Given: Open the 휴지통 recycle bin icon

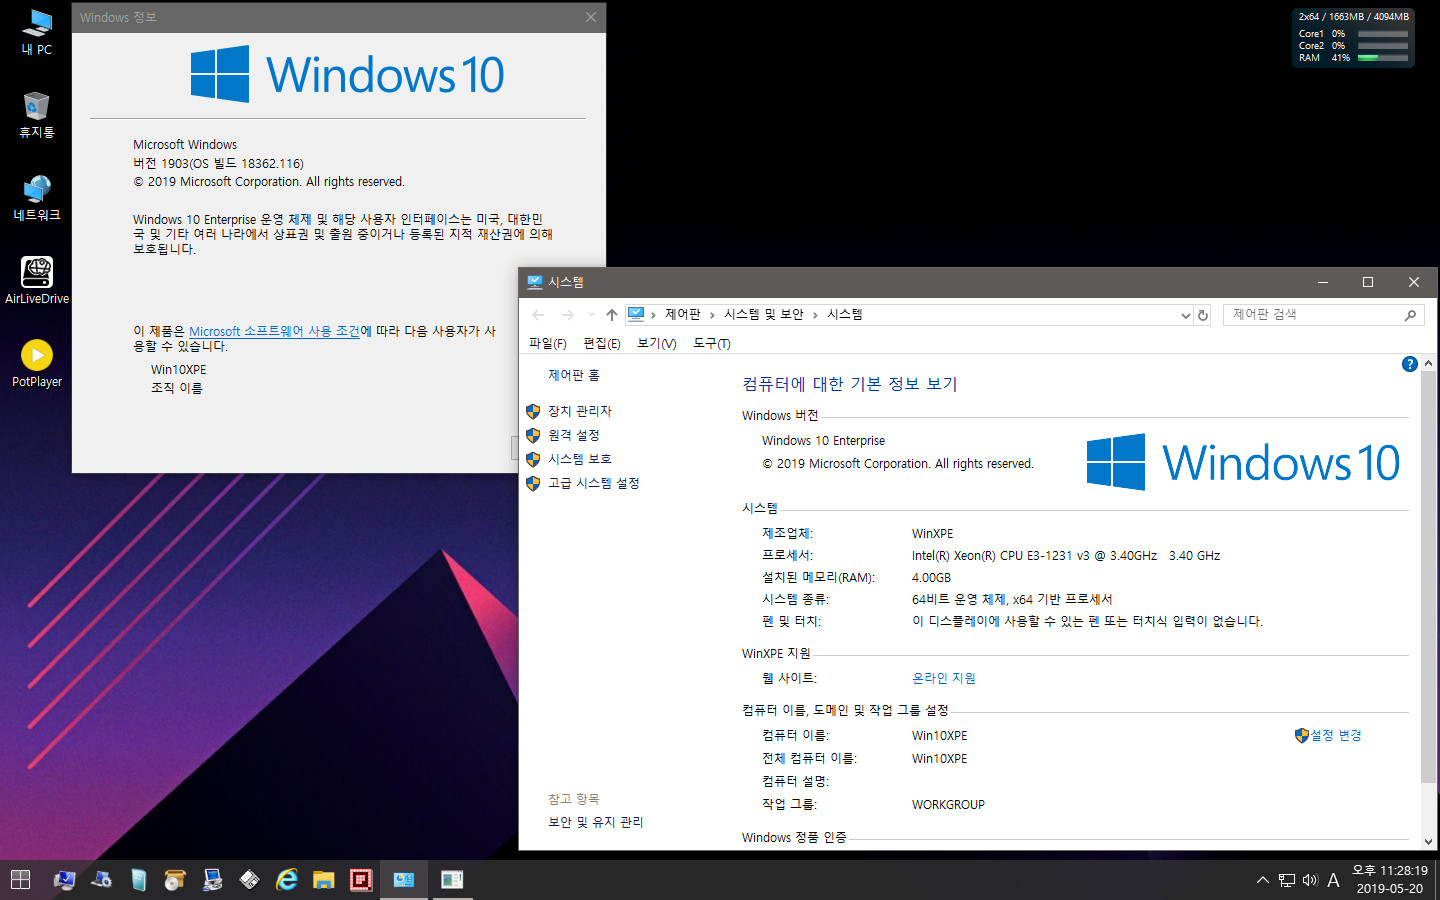Looking at the screenshot, I should (37, 115).
